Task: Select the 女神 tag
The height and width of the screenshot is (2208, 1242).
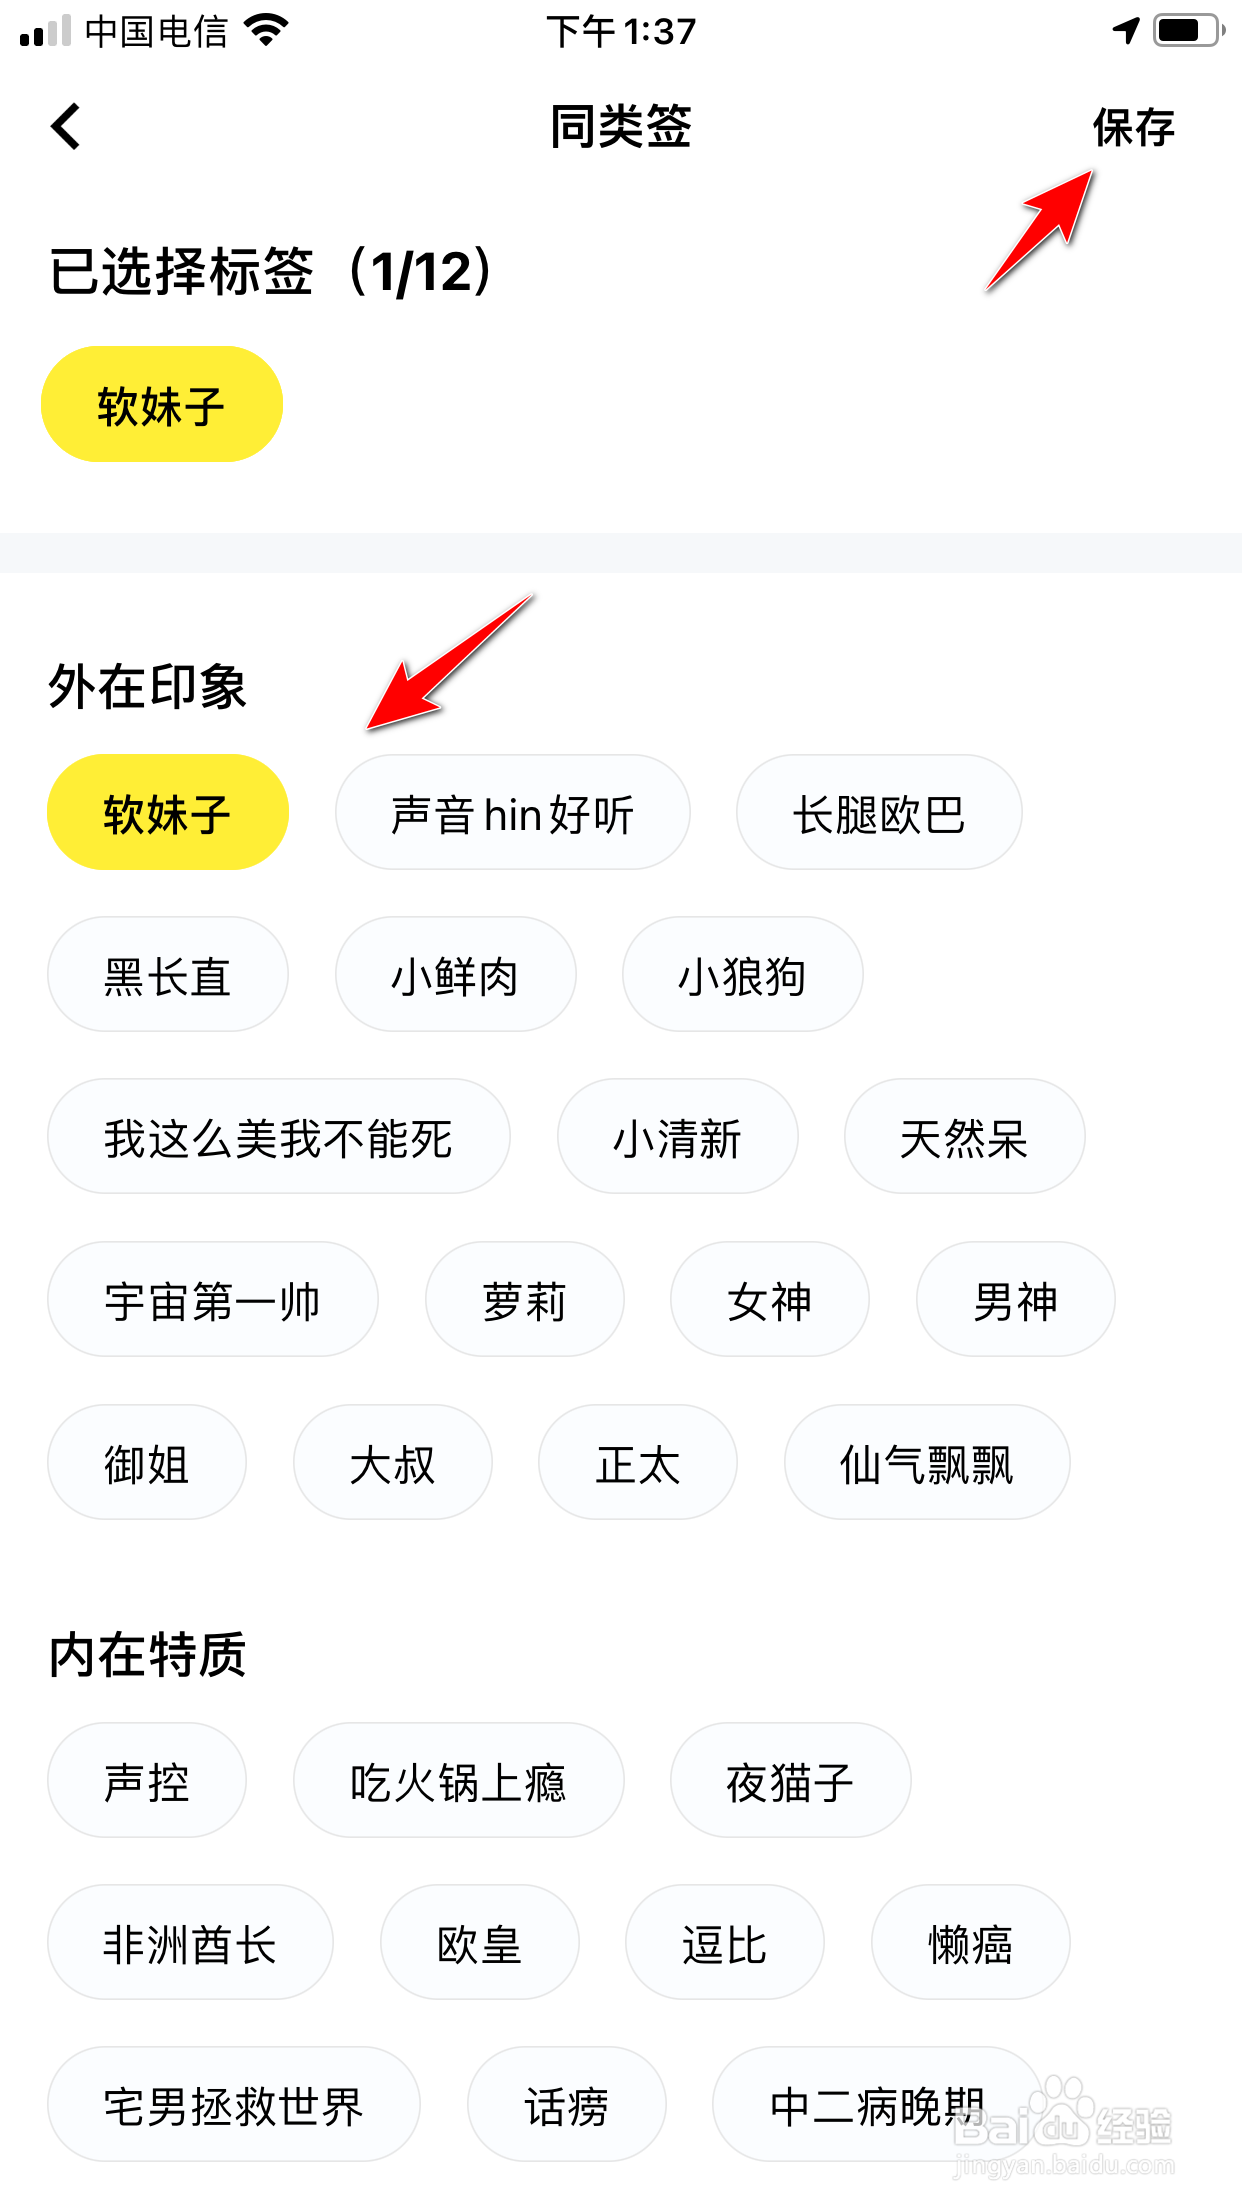Action: coord(770,1299)
